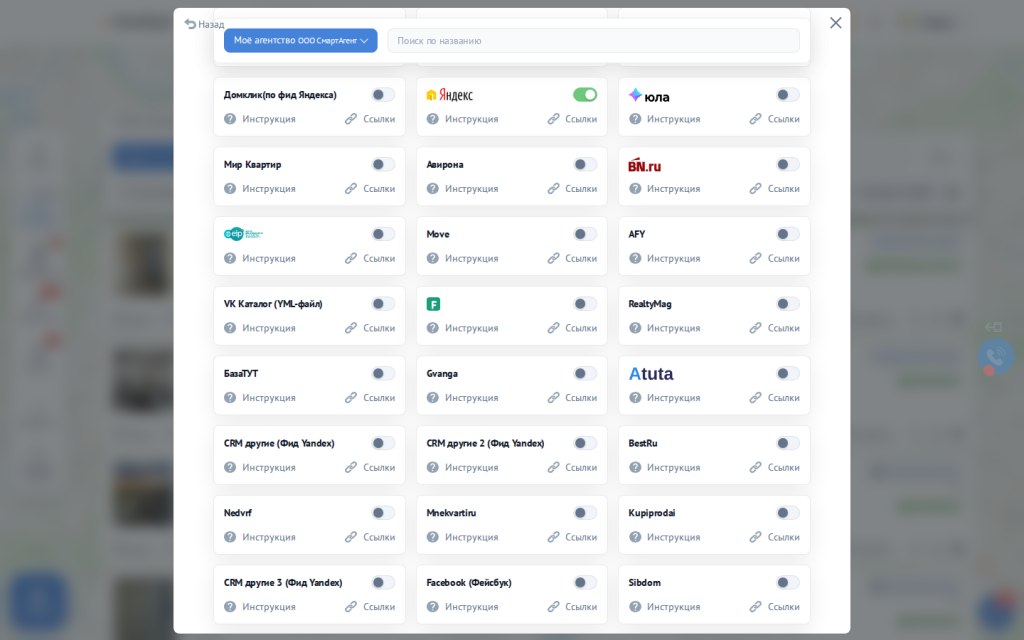Click the chain icon in AFY card

click(756, 259)
